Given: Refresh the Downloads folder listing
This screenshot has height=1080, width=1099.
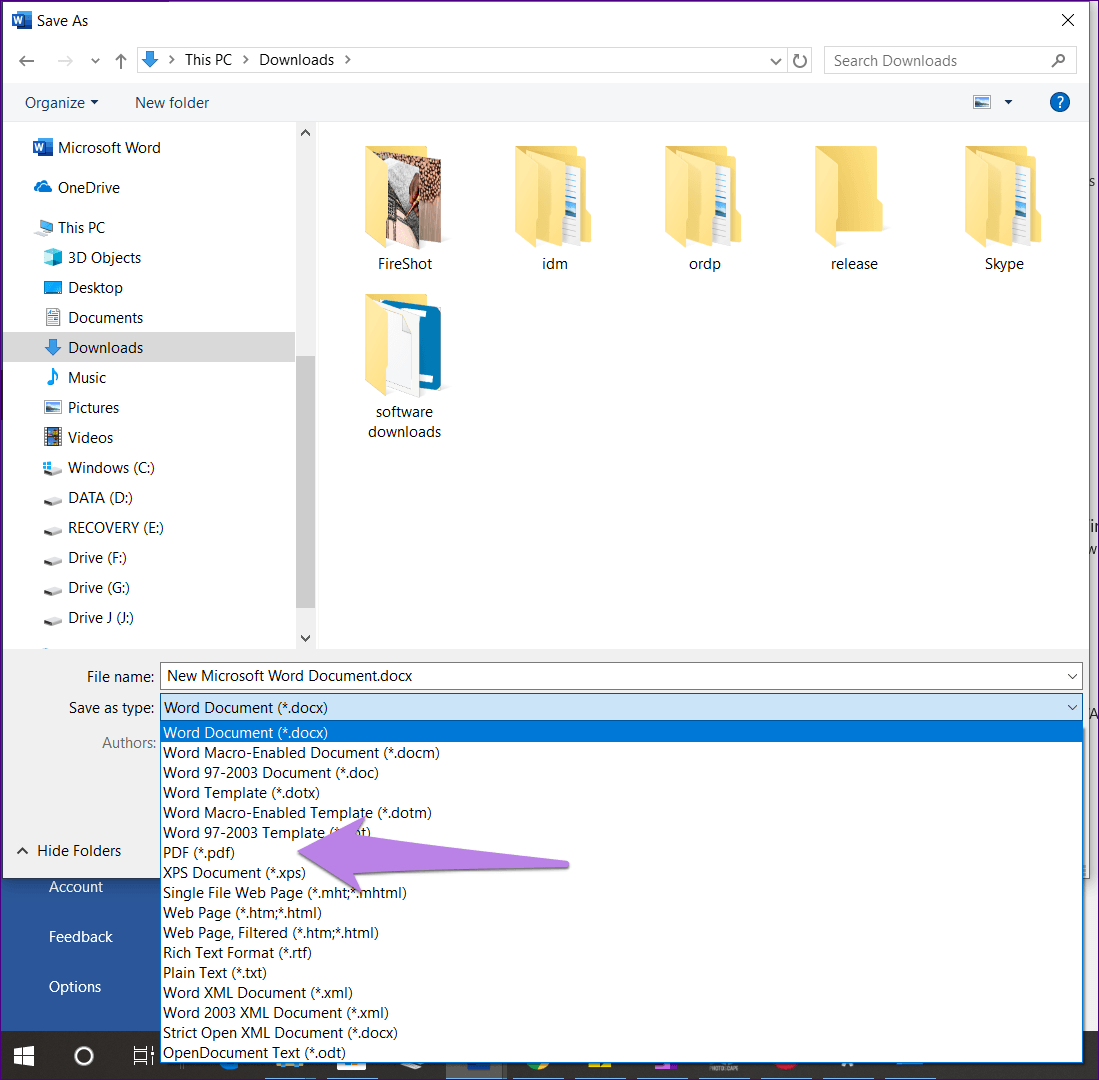Looking at the screenshot, I should click(800, 61).
